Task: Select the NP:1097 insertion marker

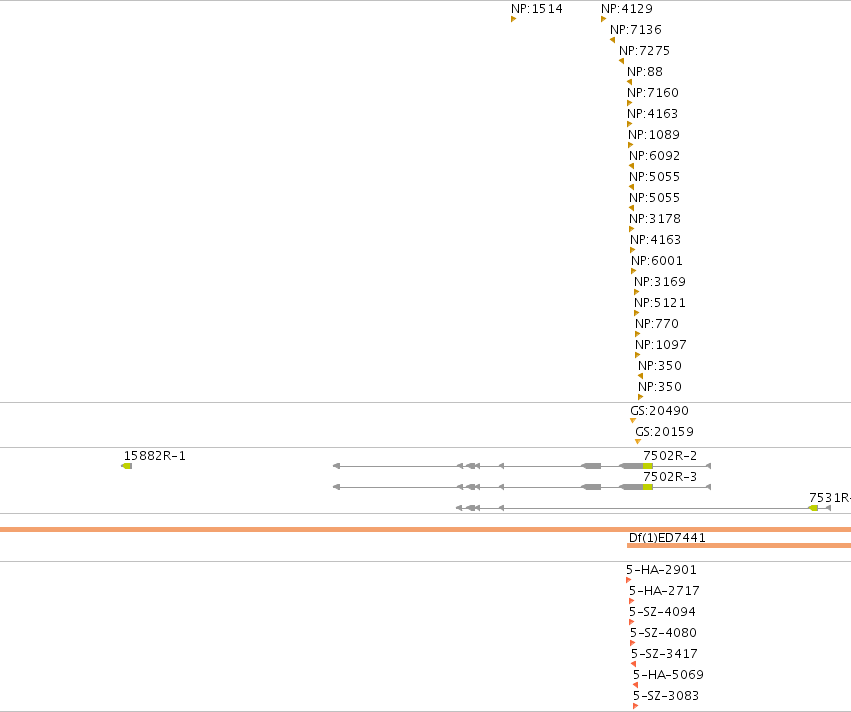Action: (x=638, y=355)
